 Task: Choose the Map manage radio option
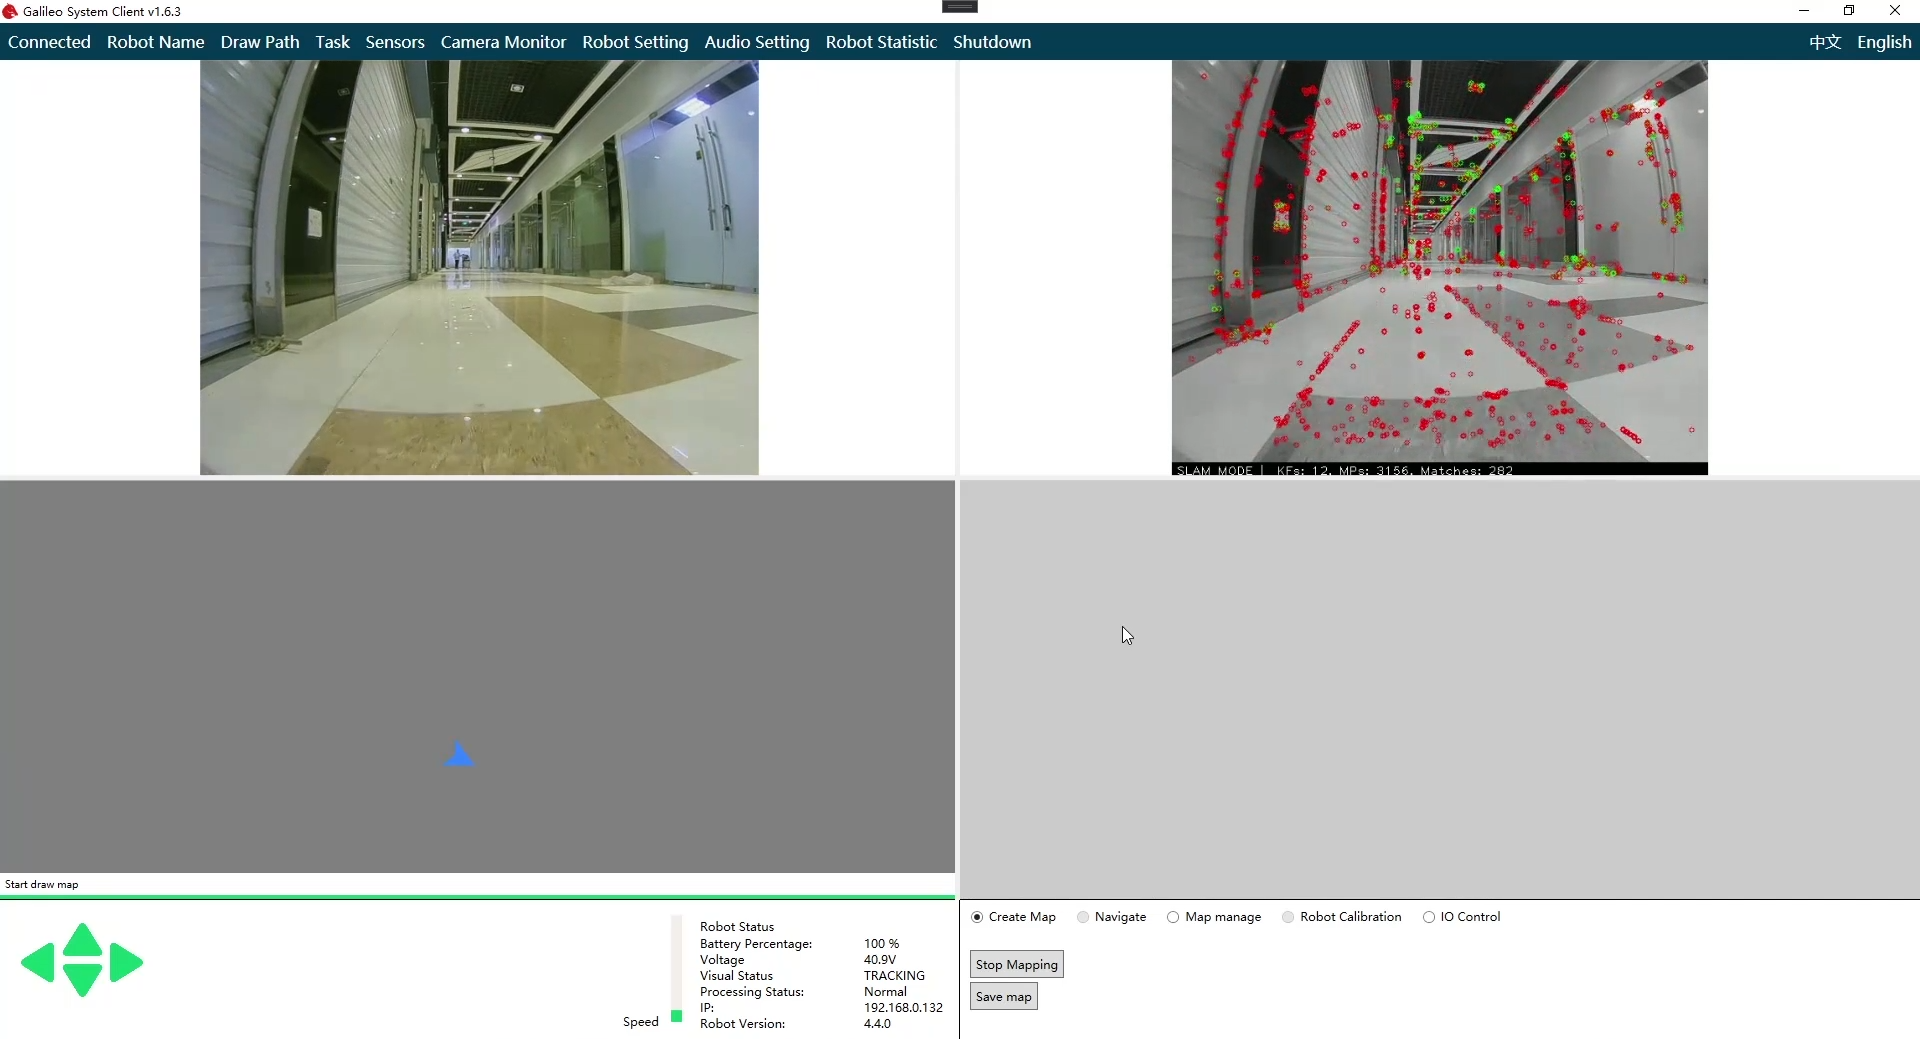click(x=1173, y=917)
